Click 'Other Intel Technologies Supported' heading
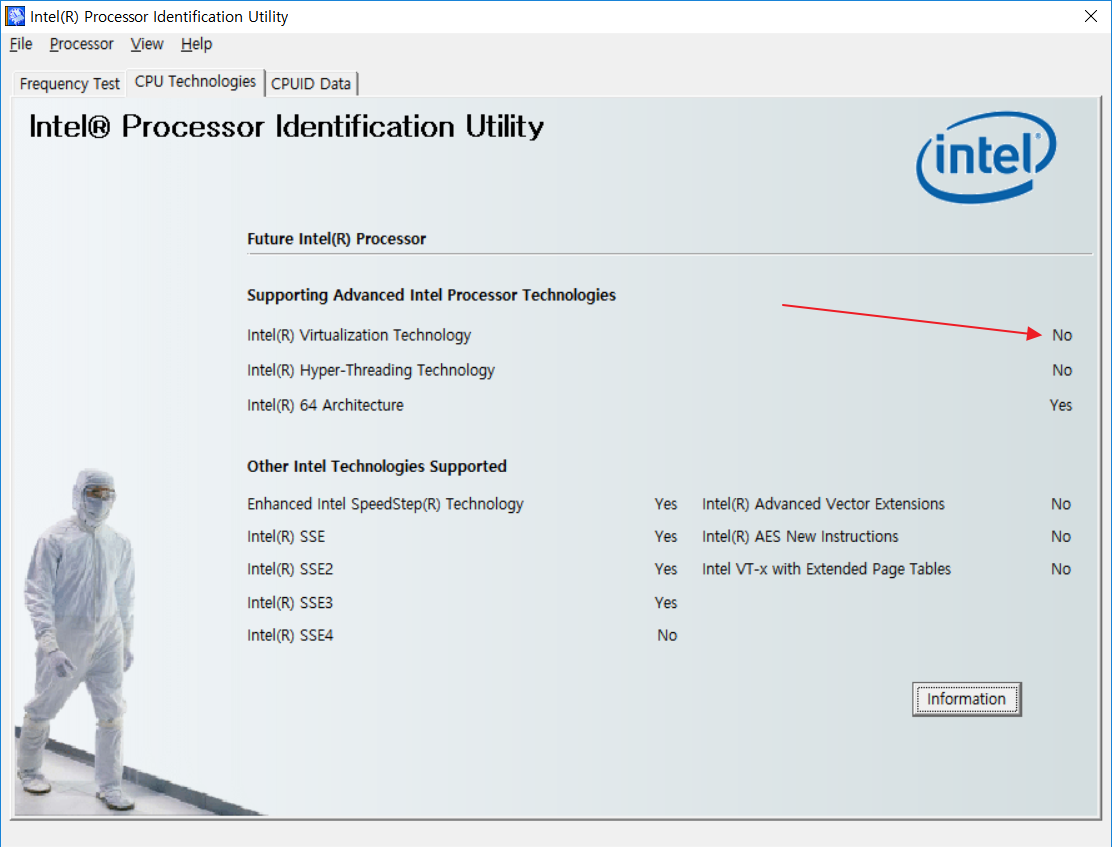The width and height of the screenshot is (1112, 847). tap(377, 466)
